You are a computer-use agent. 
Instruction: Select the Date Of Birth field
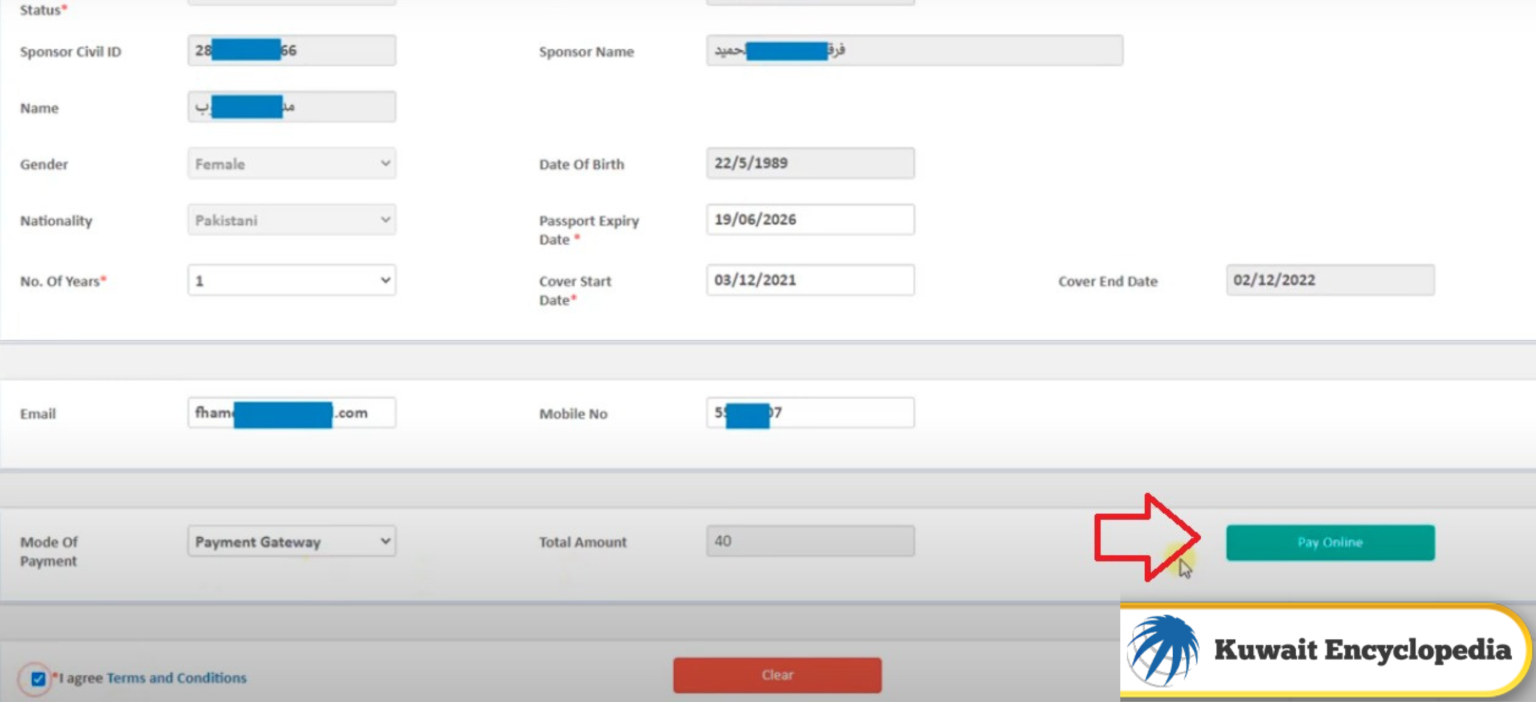[x=810, y=162]
